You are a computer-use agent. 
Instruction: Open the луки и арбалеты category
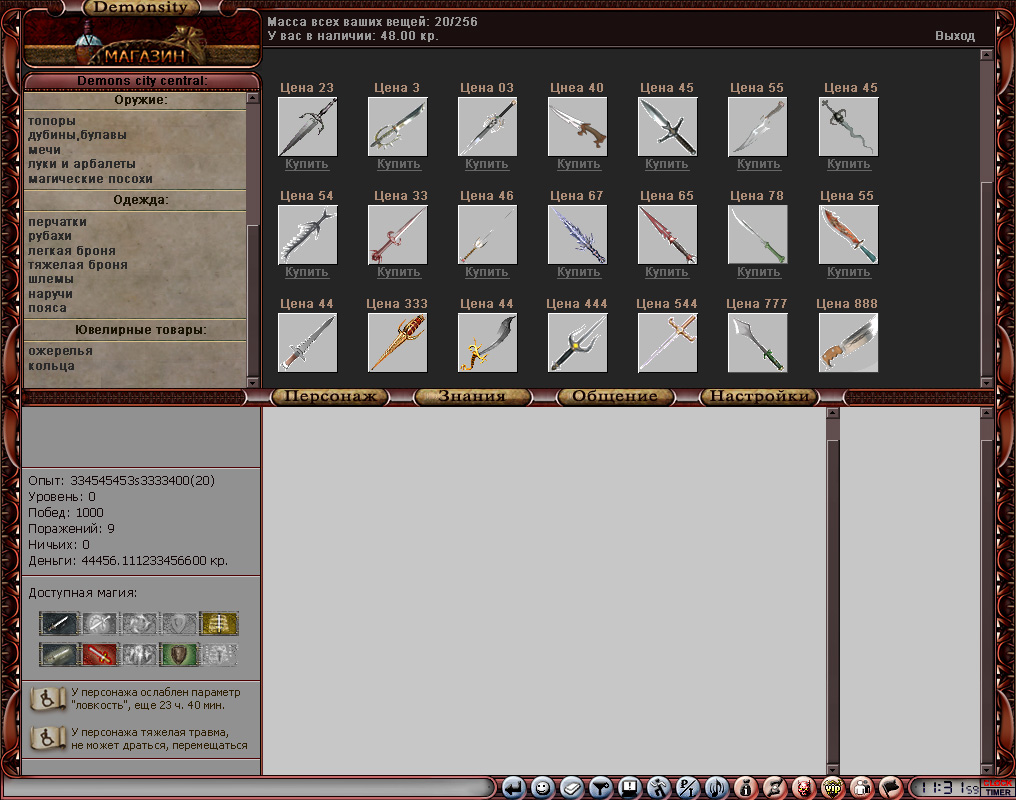82,164
